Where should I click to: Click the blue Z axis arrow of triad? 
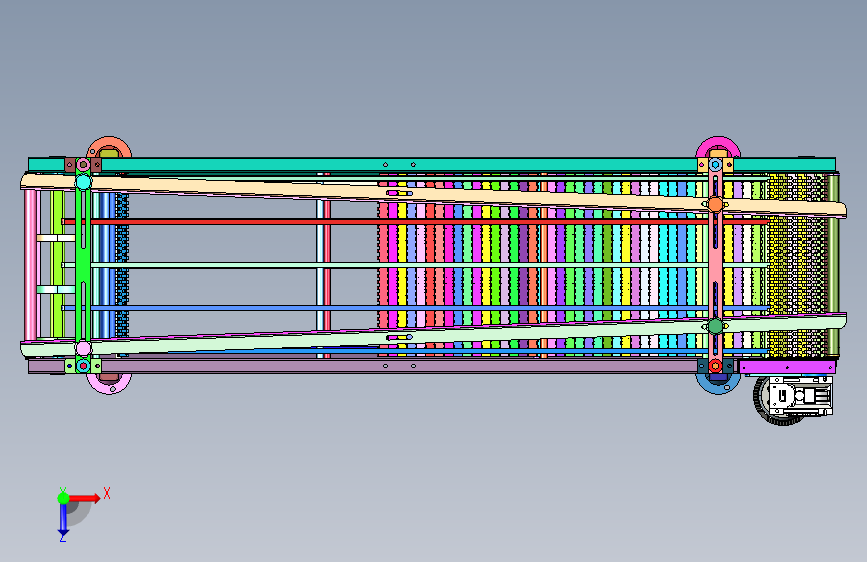tap(63, 519)
